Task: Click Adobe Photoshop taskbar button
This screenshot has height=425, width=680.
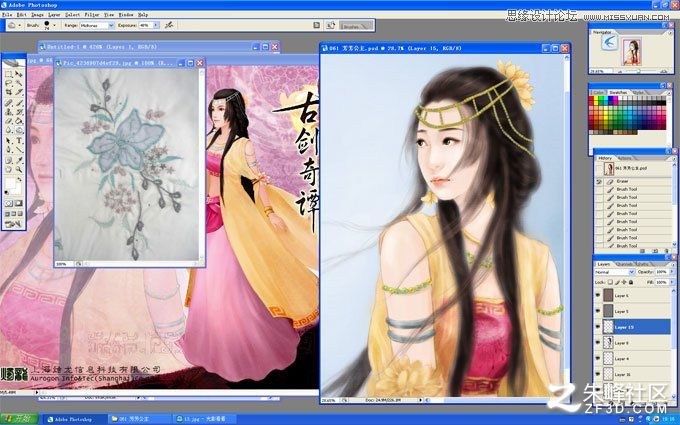Action: (74, 419)
